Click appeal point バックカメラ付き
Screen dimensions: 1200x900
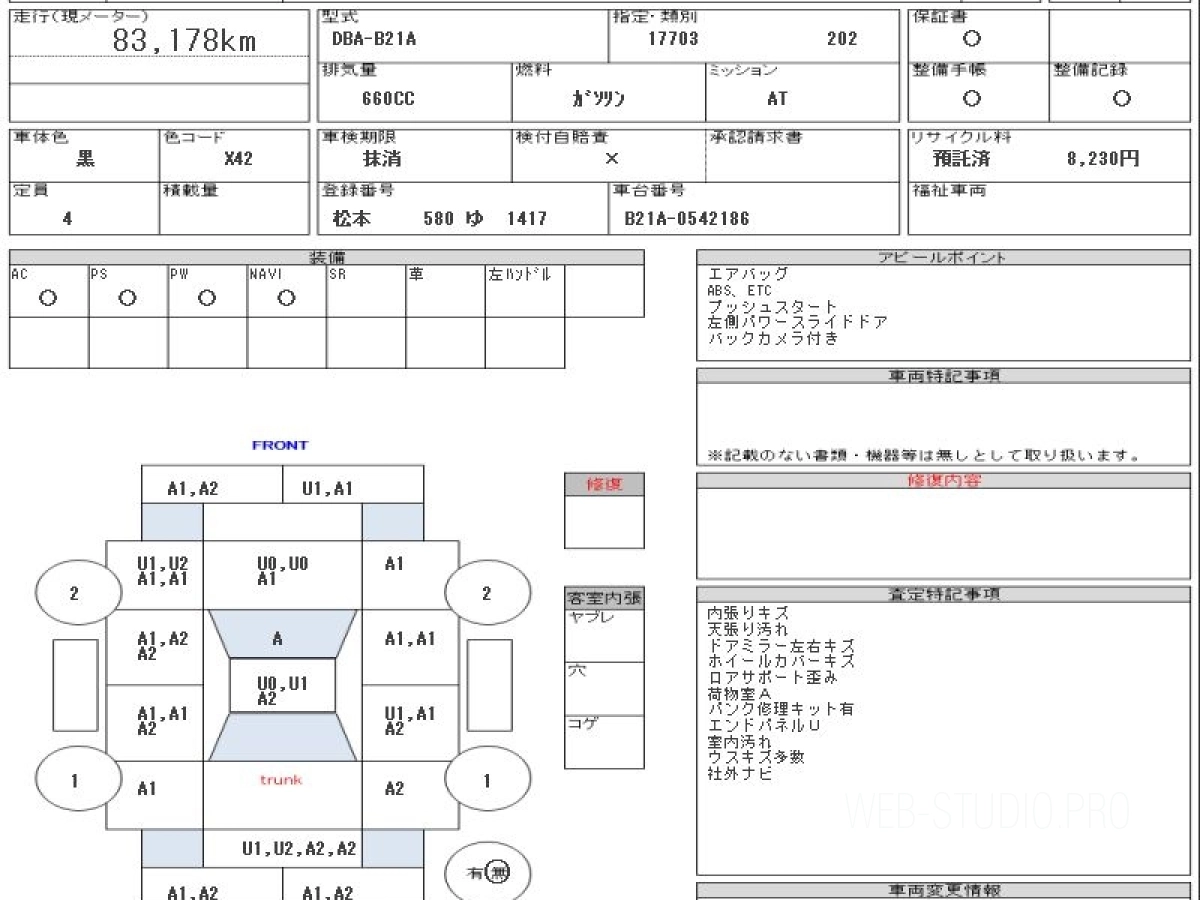tap(773, 339)
